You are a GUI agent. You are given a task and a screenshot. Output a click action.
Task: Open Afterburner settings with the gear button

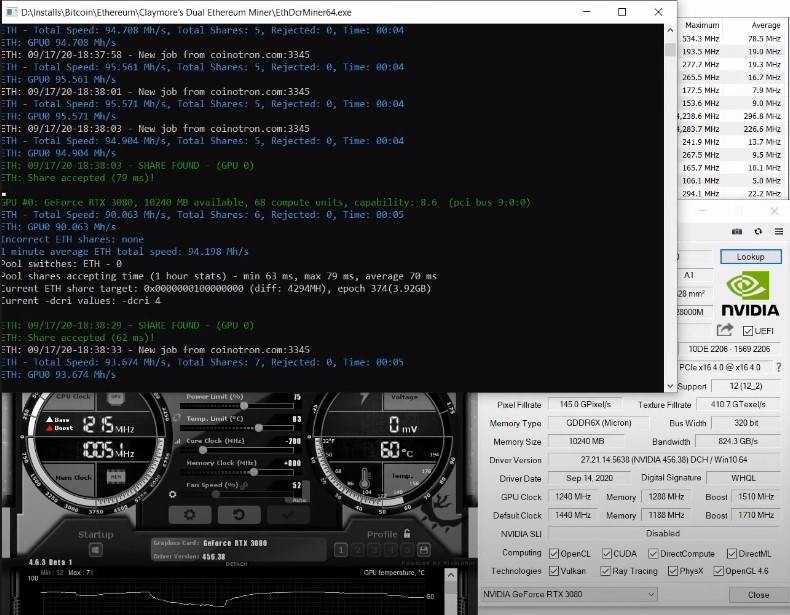(x=190, y=514)
